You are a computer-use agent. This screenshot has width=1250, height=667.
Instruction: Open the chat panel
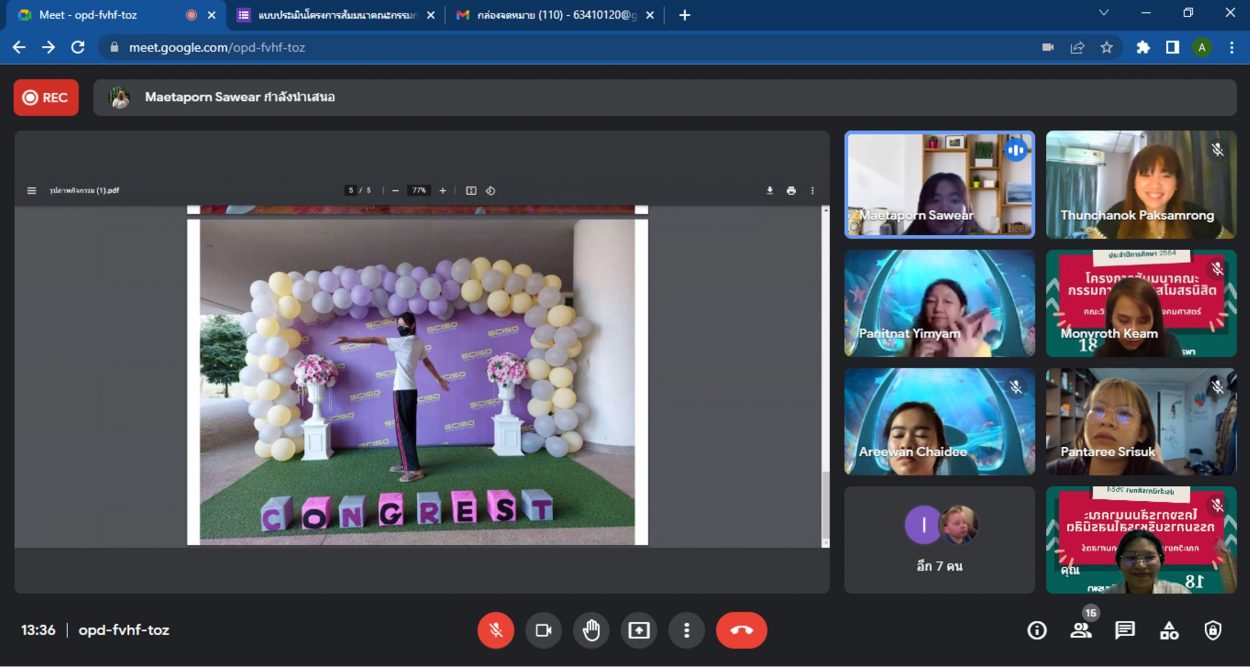pos(1125,630)
